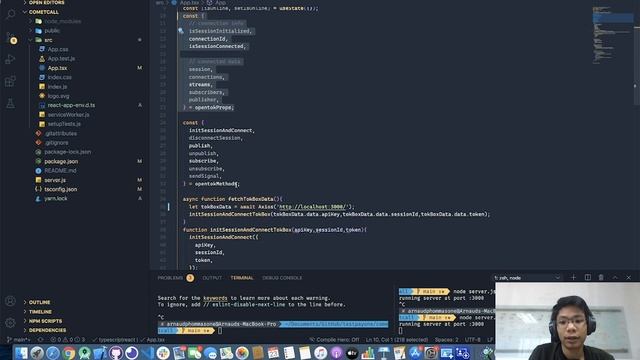Screen dimensions: 640x360
Task: Switch to the TERMINAL tab
Action: [x=242, y=278]
